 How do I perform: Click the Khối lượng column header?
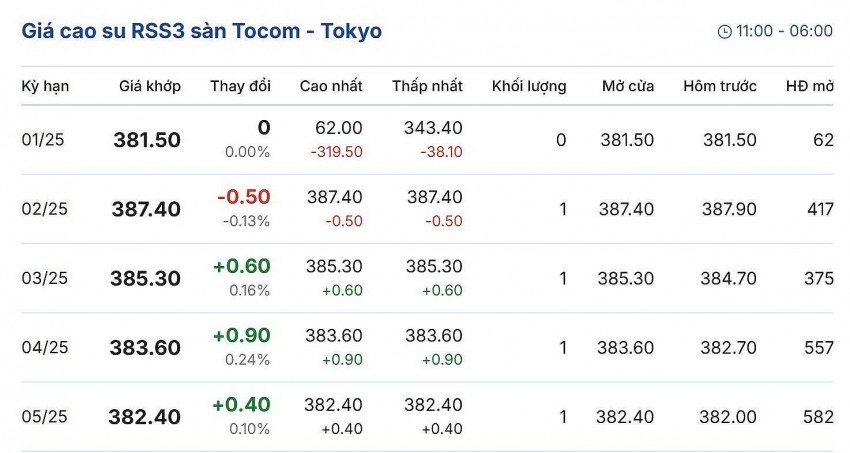(x=529, y=86)
